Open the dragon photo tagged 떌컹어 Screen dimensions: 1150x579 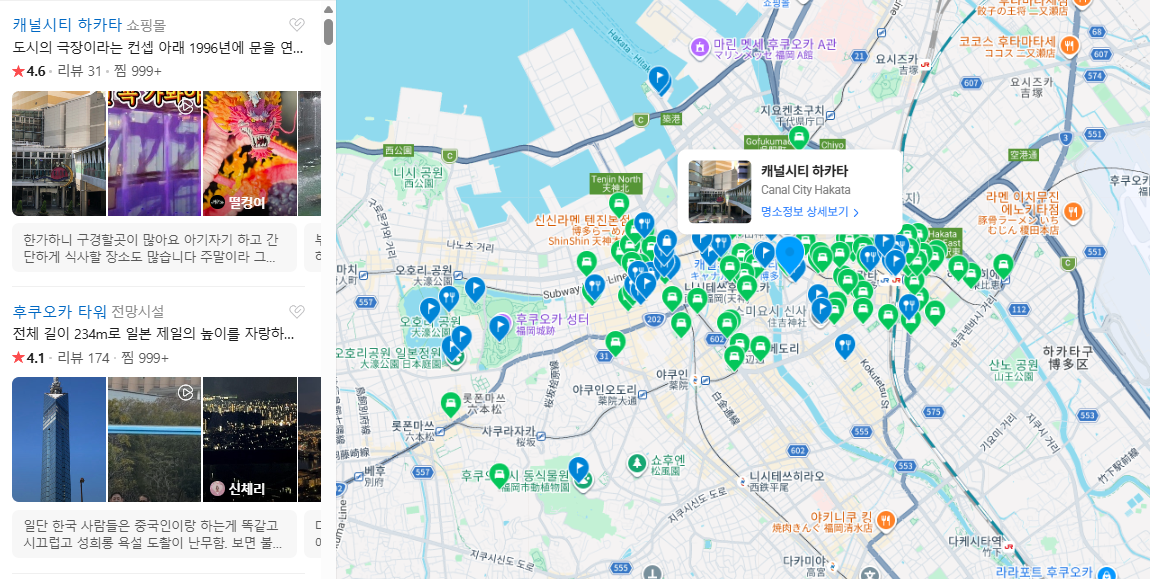(249, 153)
